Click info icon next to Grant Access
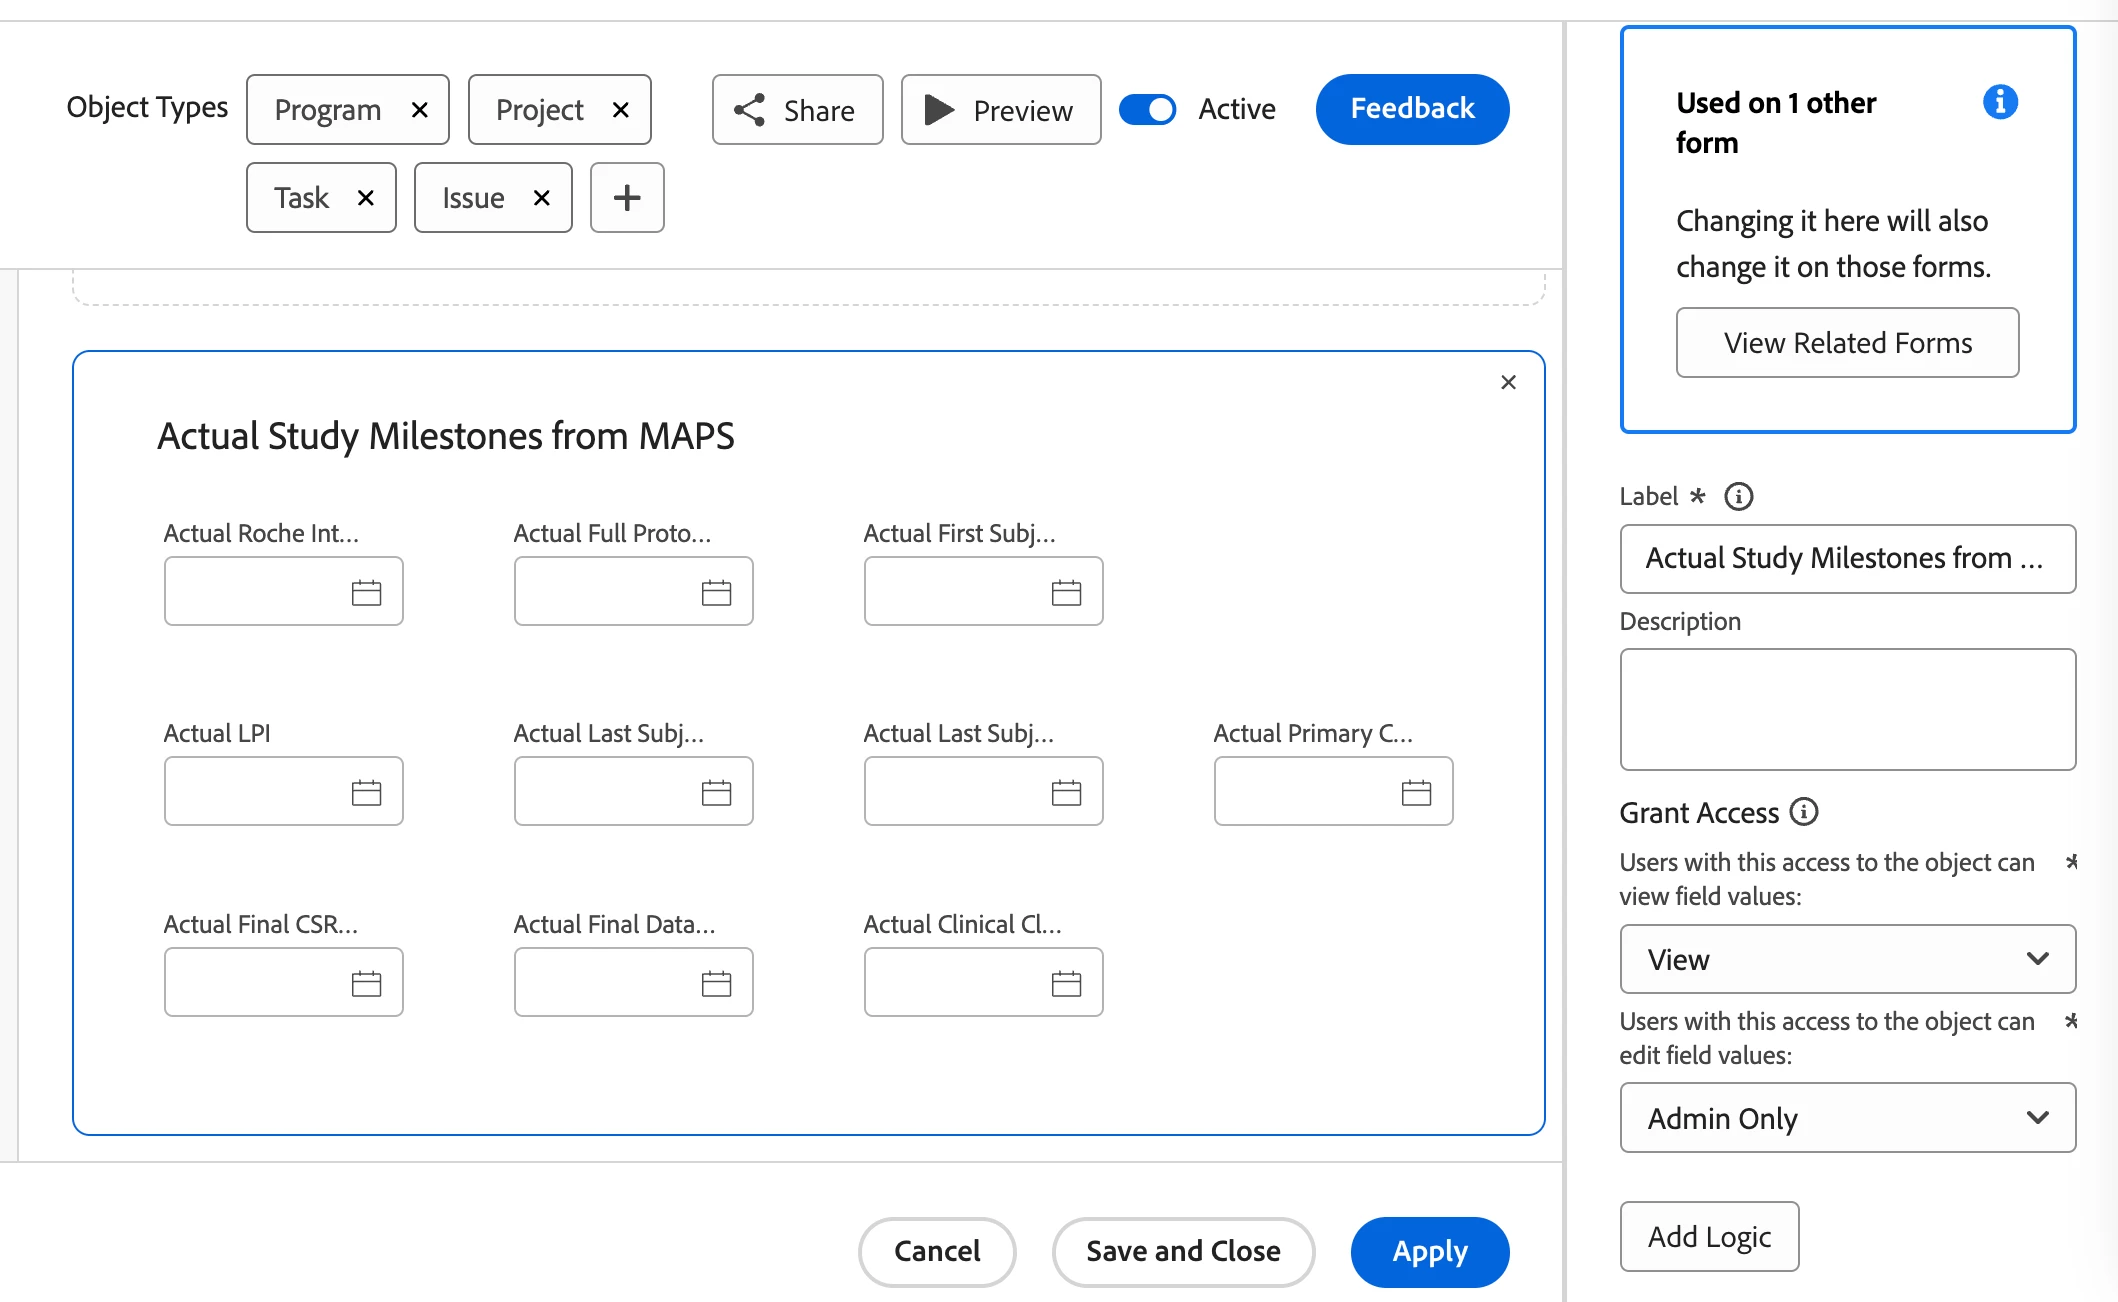Viewport: 2118px width, 1302px height. point(1804,812)
